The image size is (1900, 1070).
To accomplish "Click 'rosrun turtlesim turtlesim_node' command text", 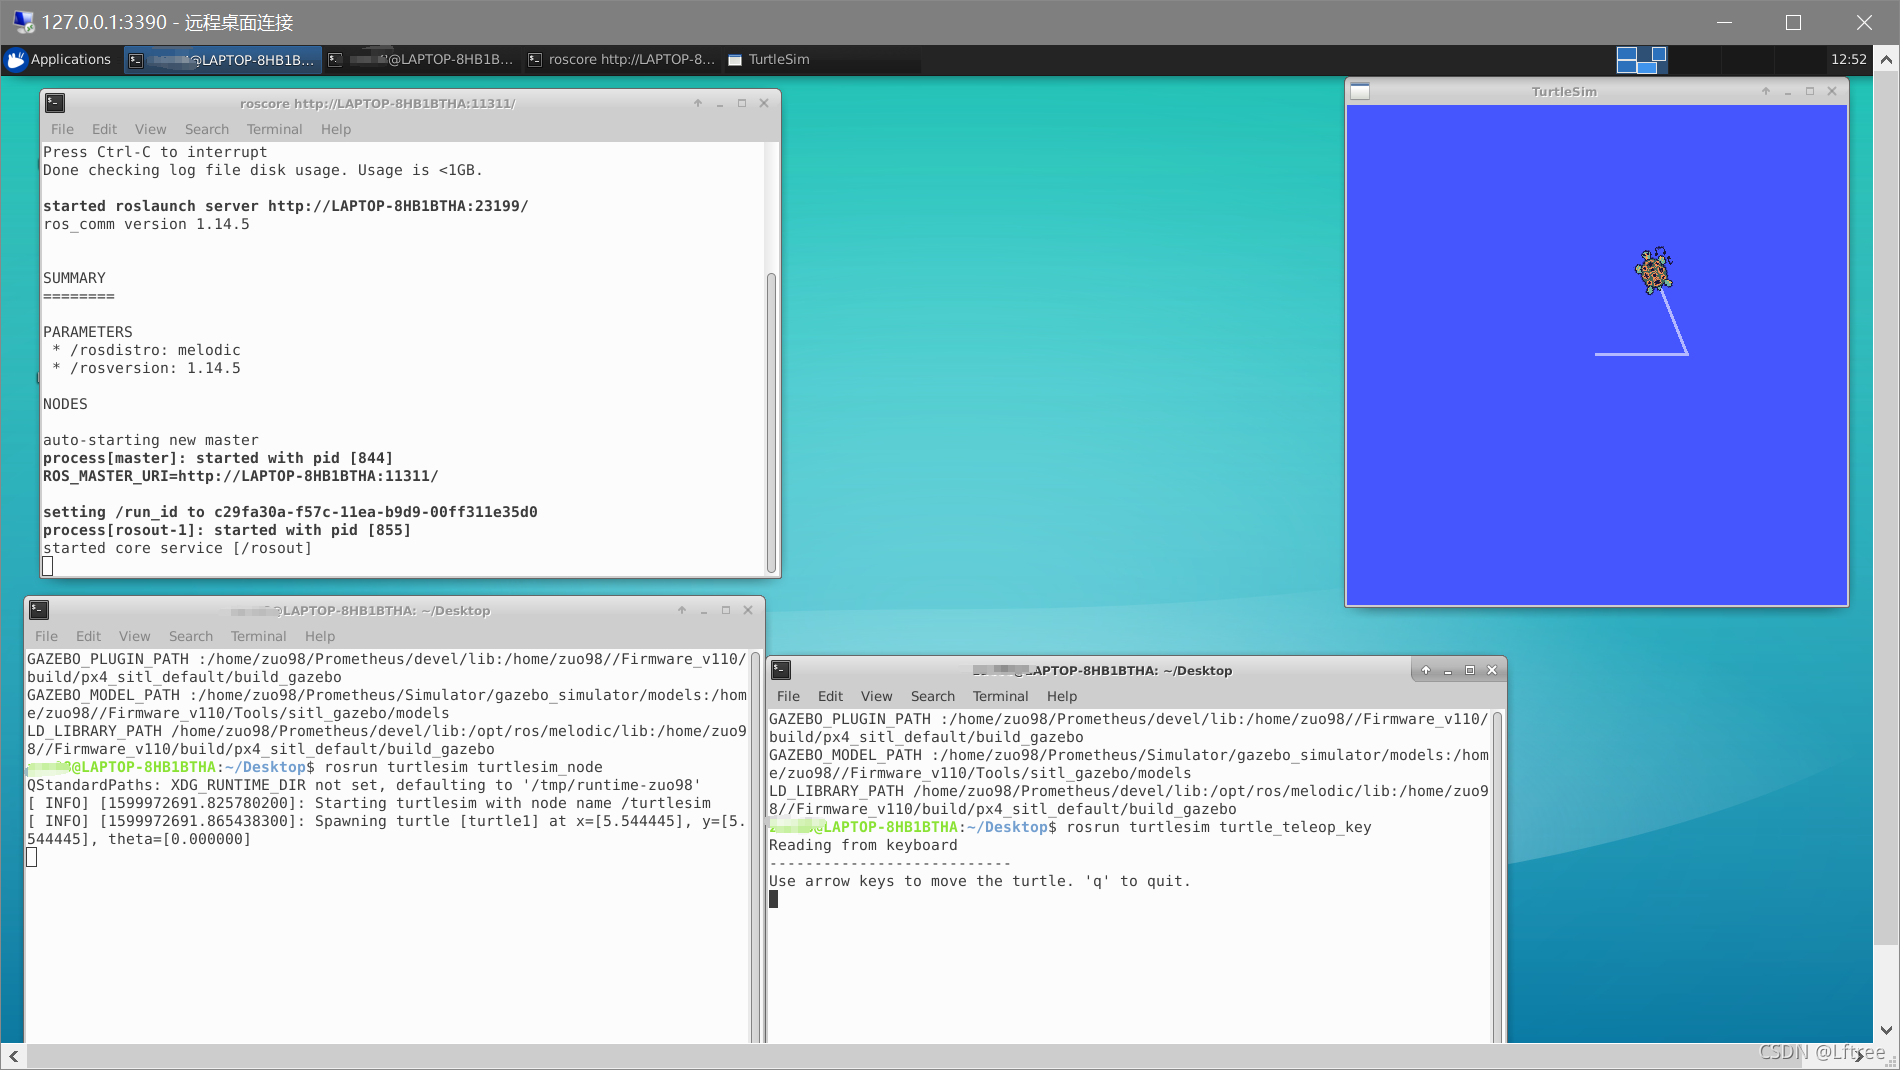I will (464, 767).
